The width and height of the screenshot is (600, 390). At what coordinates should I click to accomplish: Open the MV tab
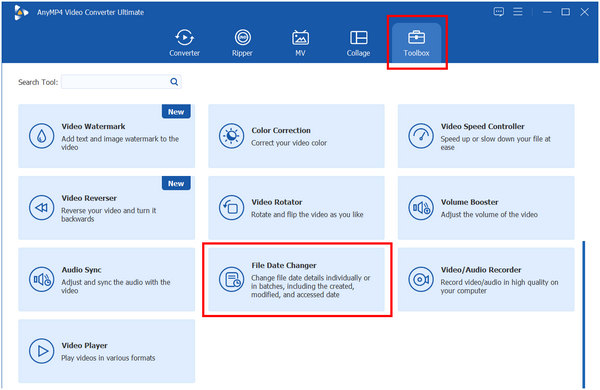[x=300, y=43]
